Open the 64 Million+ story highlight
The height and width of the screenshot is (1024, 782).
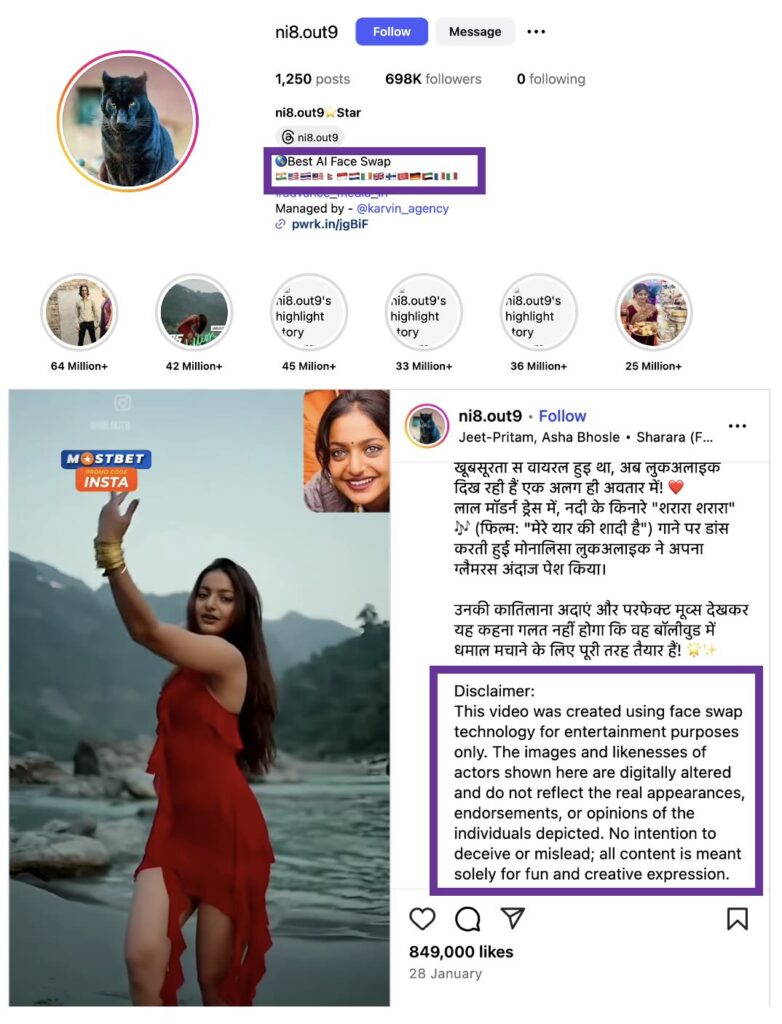click(79, 312)
